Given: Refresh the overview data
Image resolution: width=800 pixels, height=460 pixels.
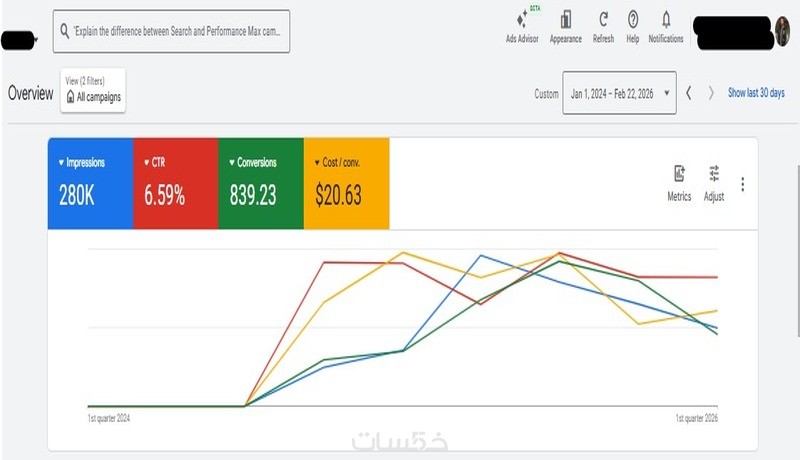Looking at the screenshot, I should pyautogui.click(x=603, y=20).
